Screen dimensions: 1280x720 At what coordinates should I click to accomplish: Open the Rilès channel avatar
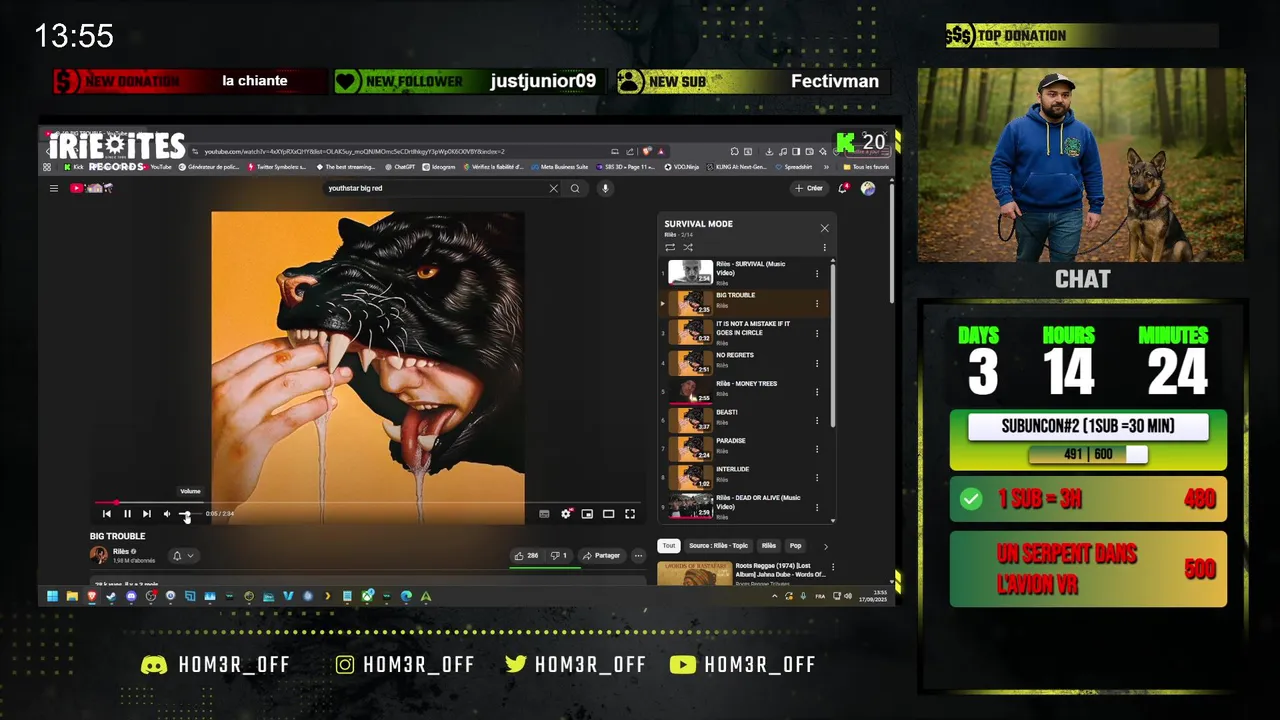[x=99, y=555]
